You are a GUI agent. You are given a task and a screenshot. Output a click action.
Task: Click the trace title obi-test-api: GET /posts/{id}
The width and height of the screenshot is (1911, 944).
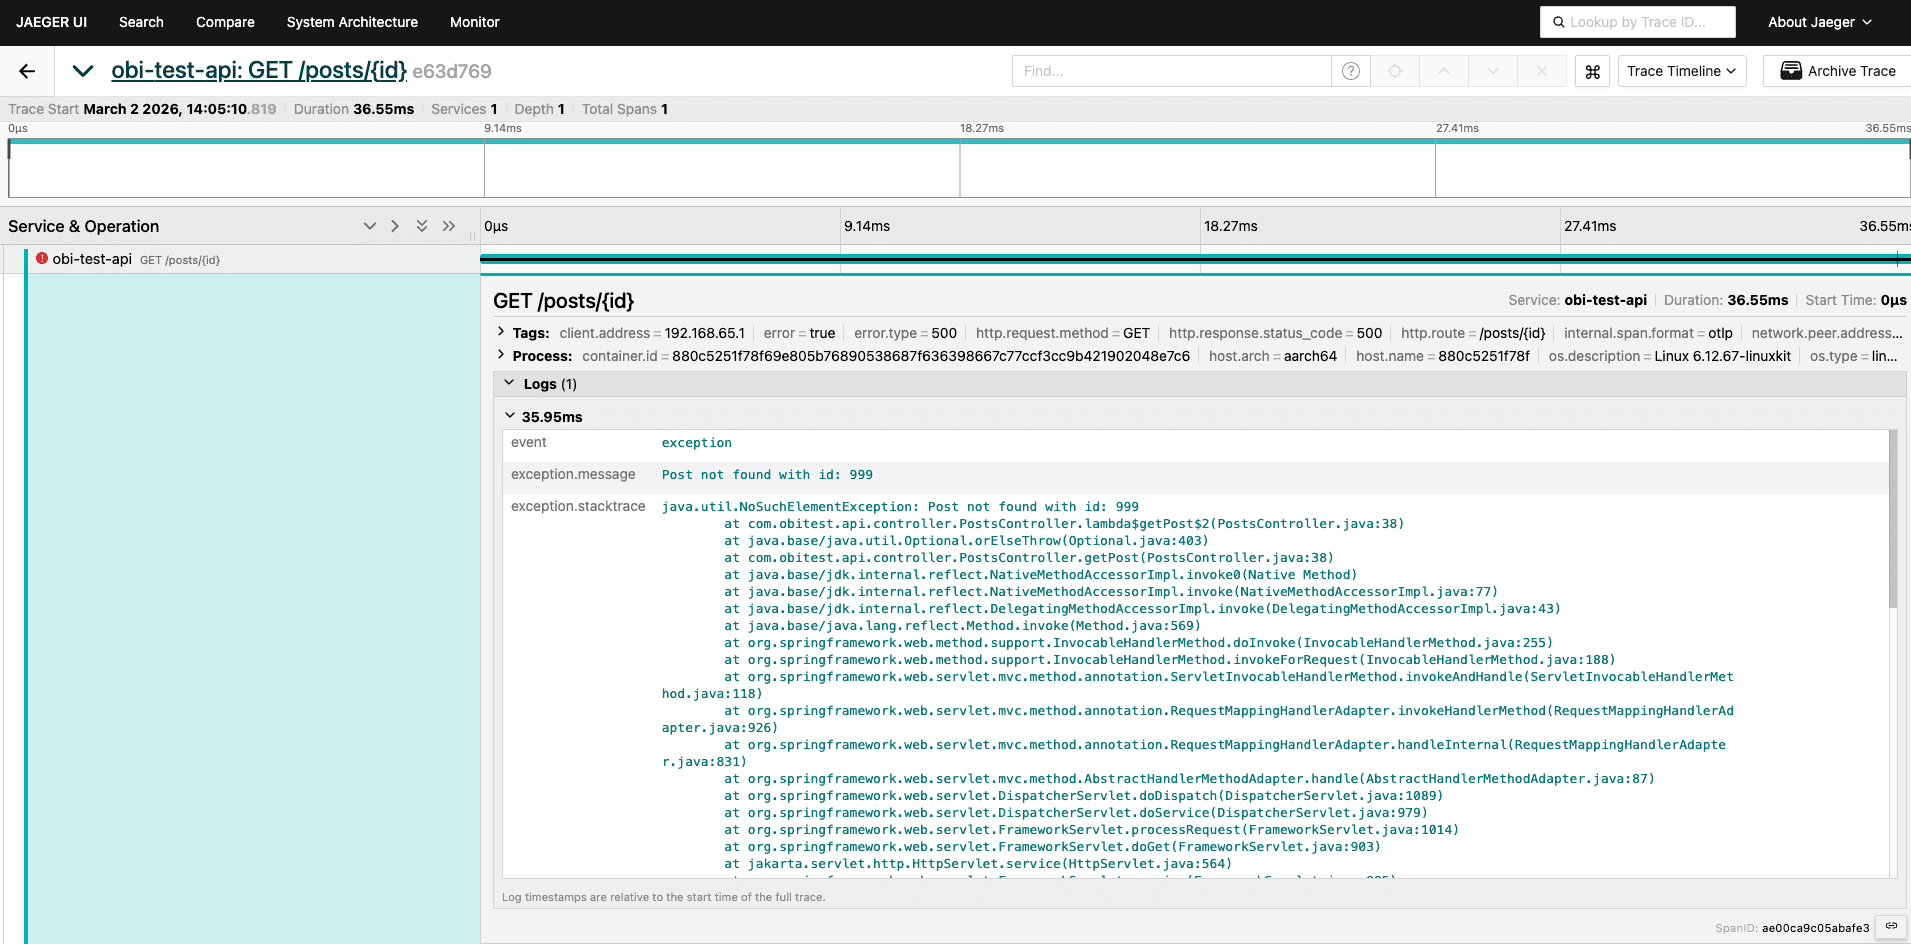click(259, 71)
